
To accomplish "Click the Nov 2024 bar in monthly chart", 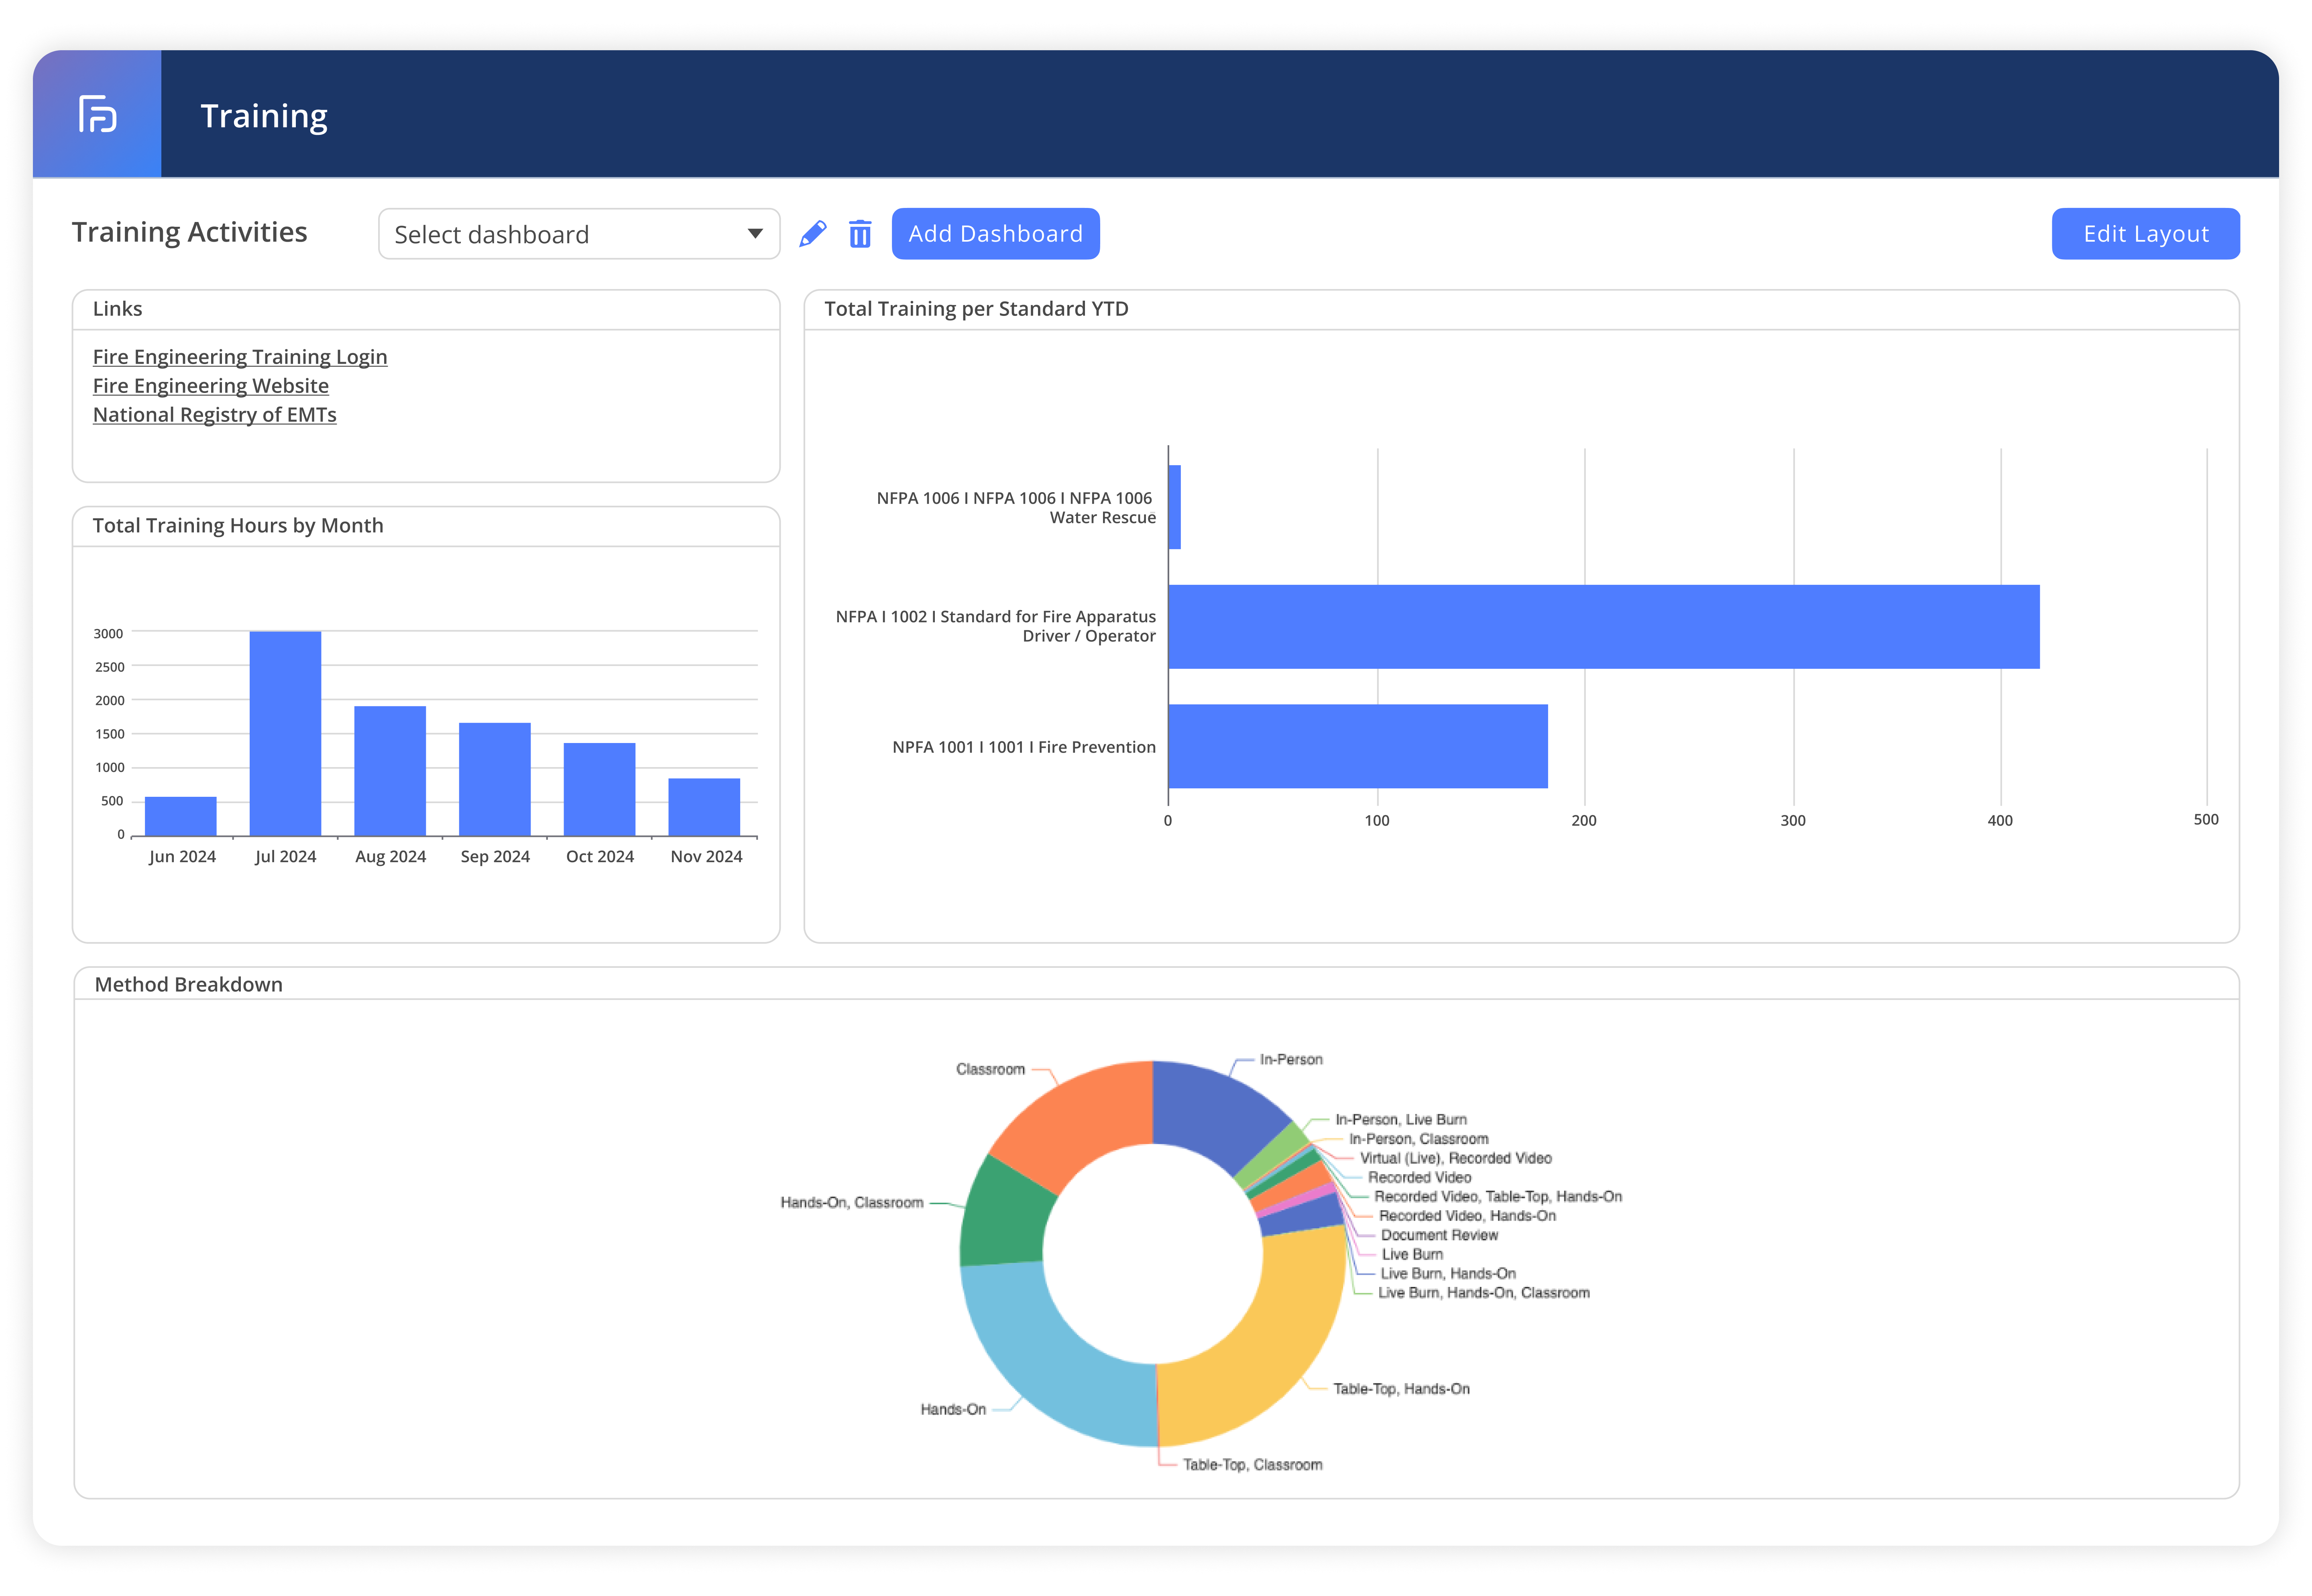I will pyautogui.click(x=704, y=806).
